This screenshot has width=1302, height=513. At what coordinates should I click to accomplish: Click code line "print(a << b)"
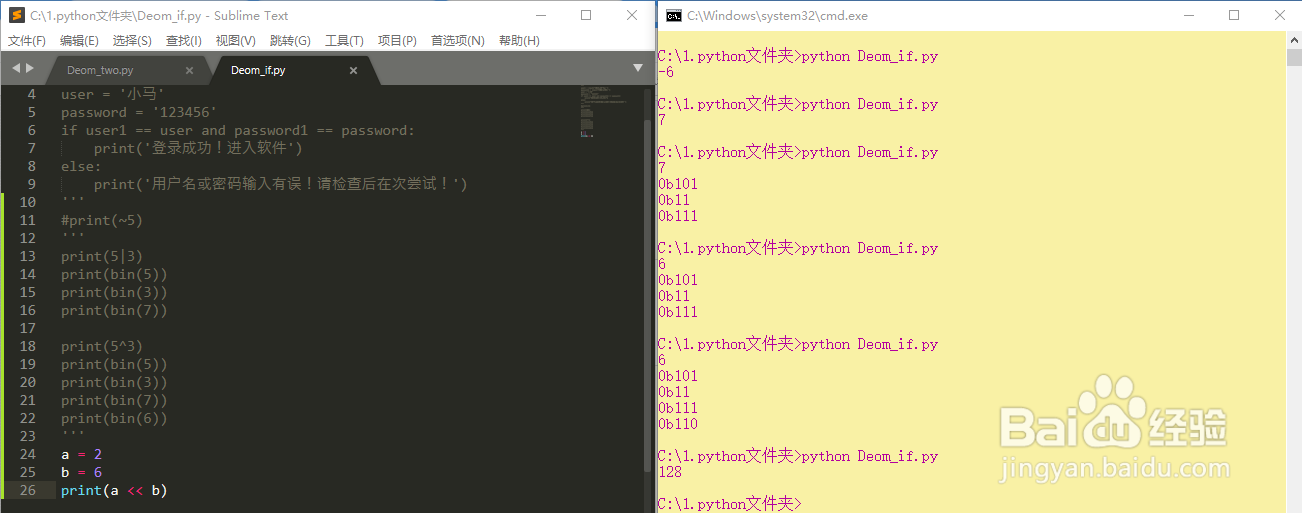(114, 490)
